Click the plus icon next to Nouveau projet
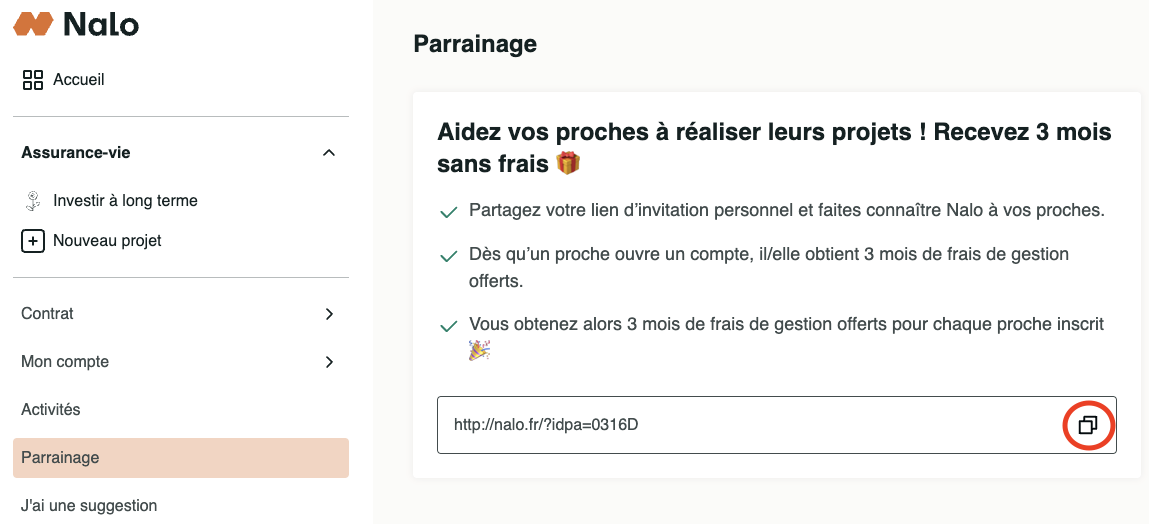 click(x=32, y=241)
